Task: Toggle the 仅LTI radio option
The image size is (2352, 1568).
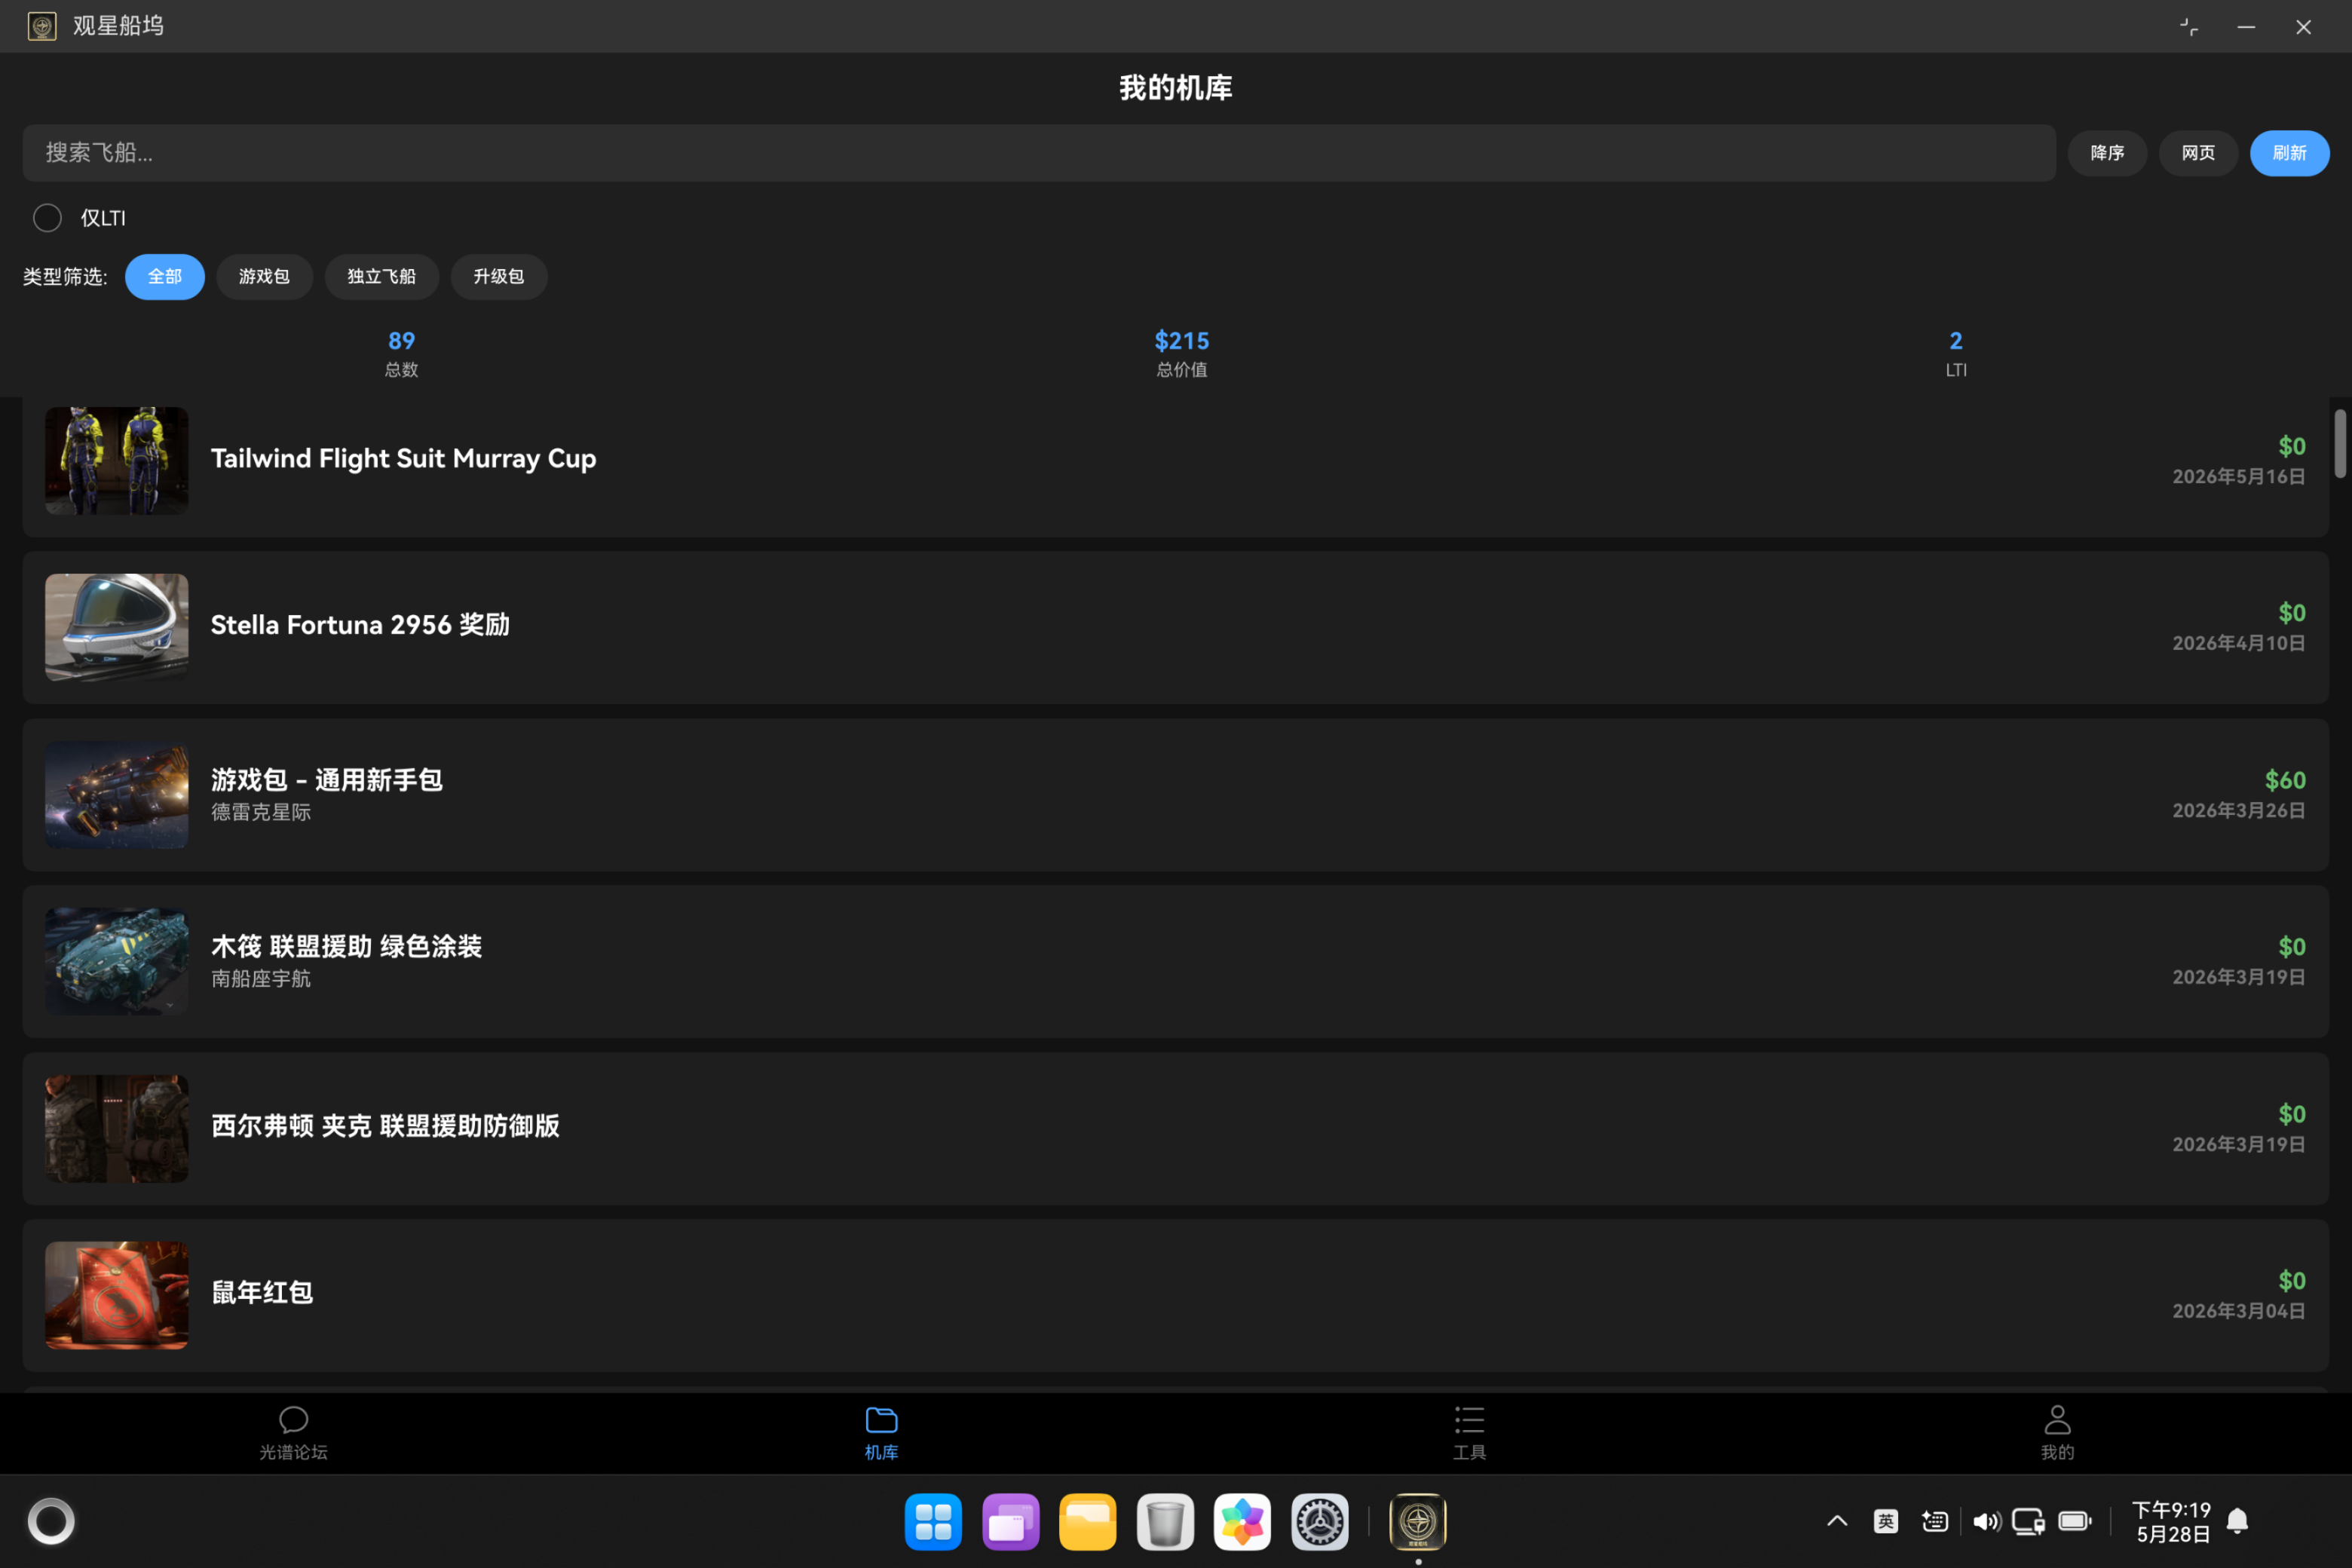Action: 47,218
